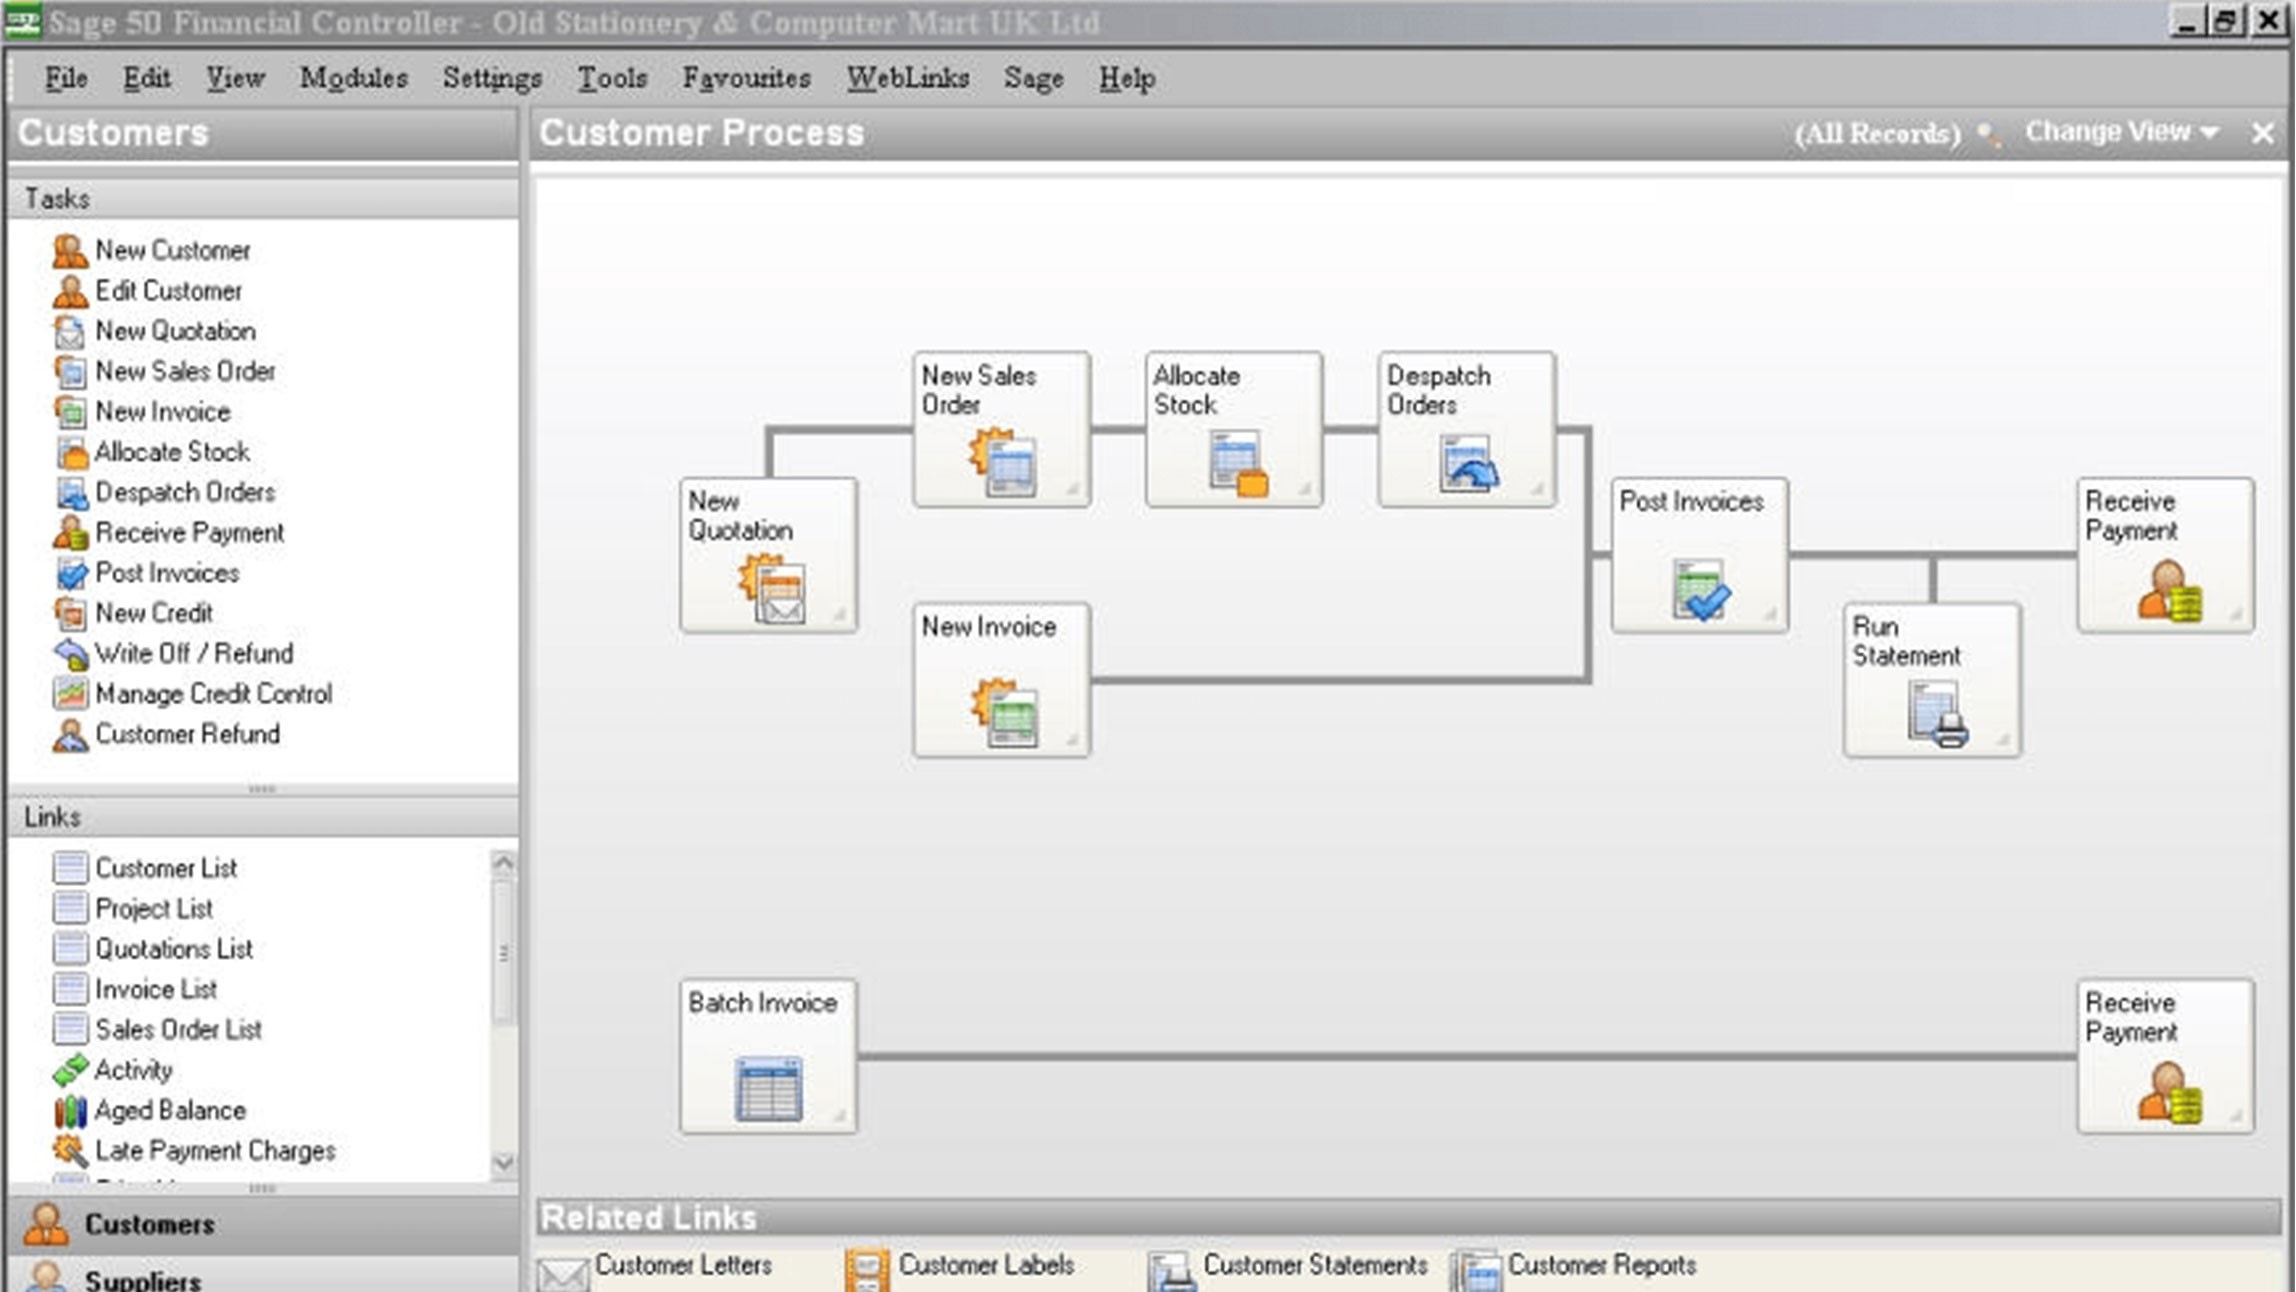Open the Allocate Stock process tile

[1234, 429]
